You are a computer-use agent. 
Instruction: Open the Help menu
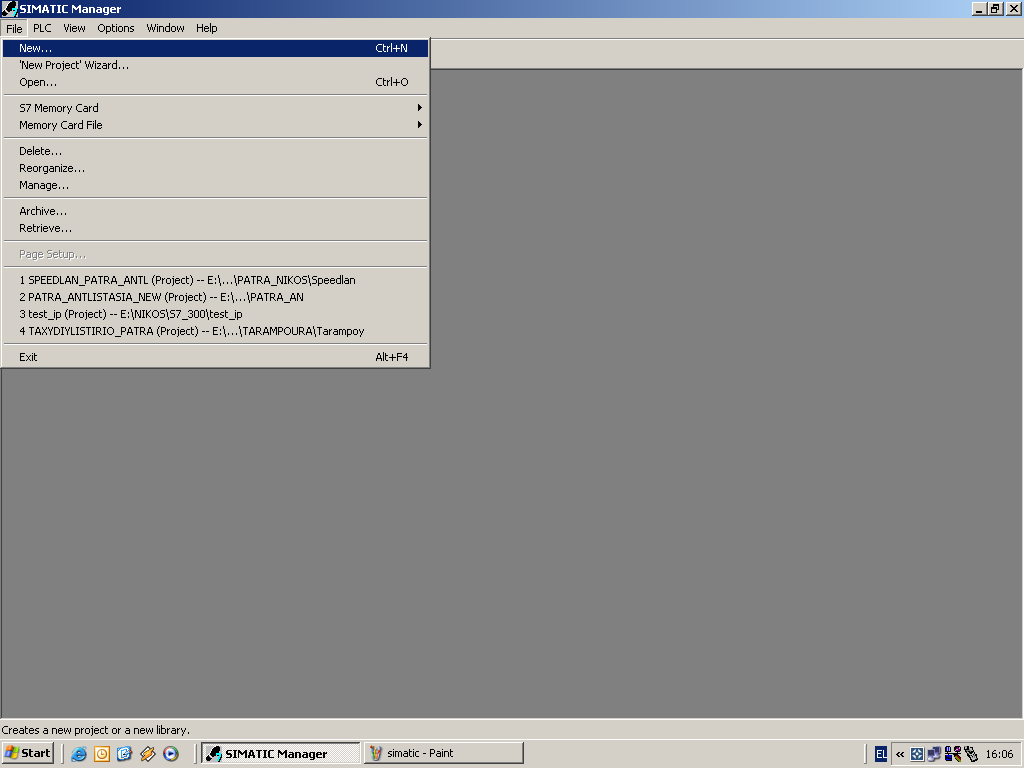(x=206, y=28)
